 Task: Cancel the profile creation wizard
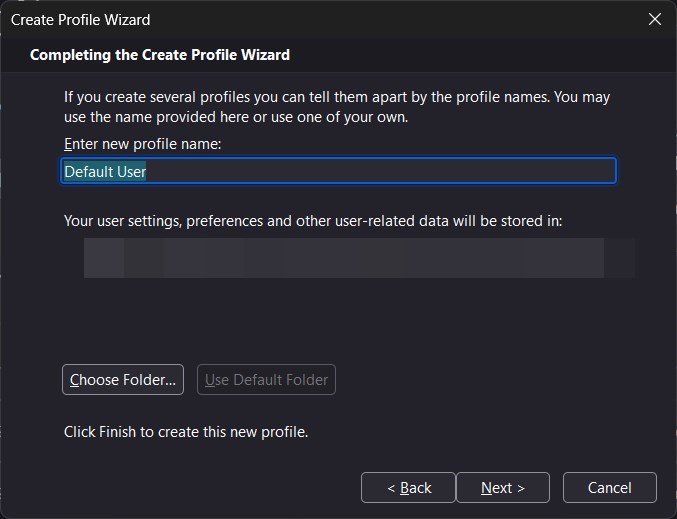pyautogui.click(x=609, y=488)
